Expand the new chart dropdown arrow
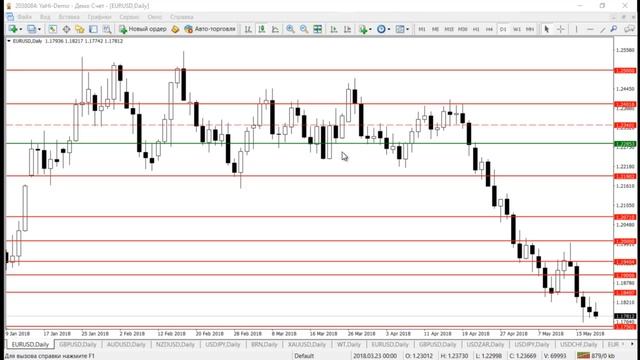 tap(21, 29)
